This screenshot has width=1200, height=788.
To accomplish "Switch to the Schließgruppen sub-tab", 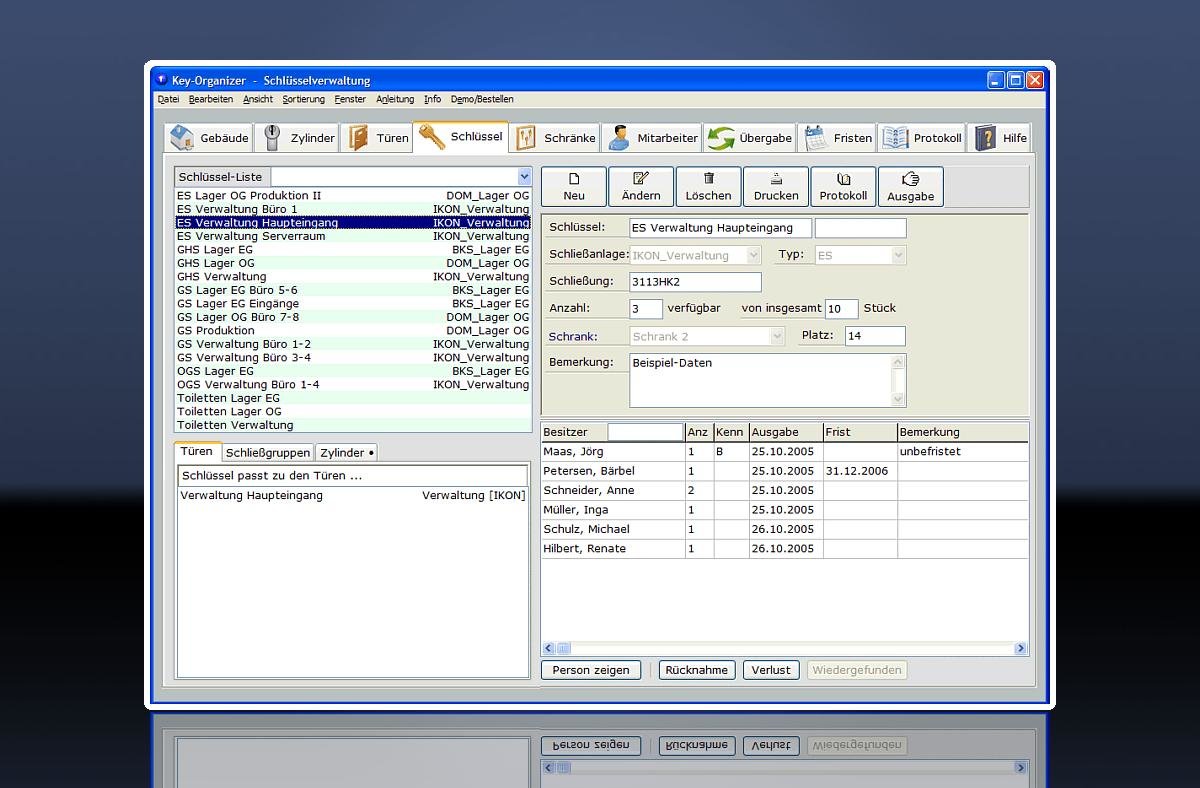I will click(x=267, y=453).
